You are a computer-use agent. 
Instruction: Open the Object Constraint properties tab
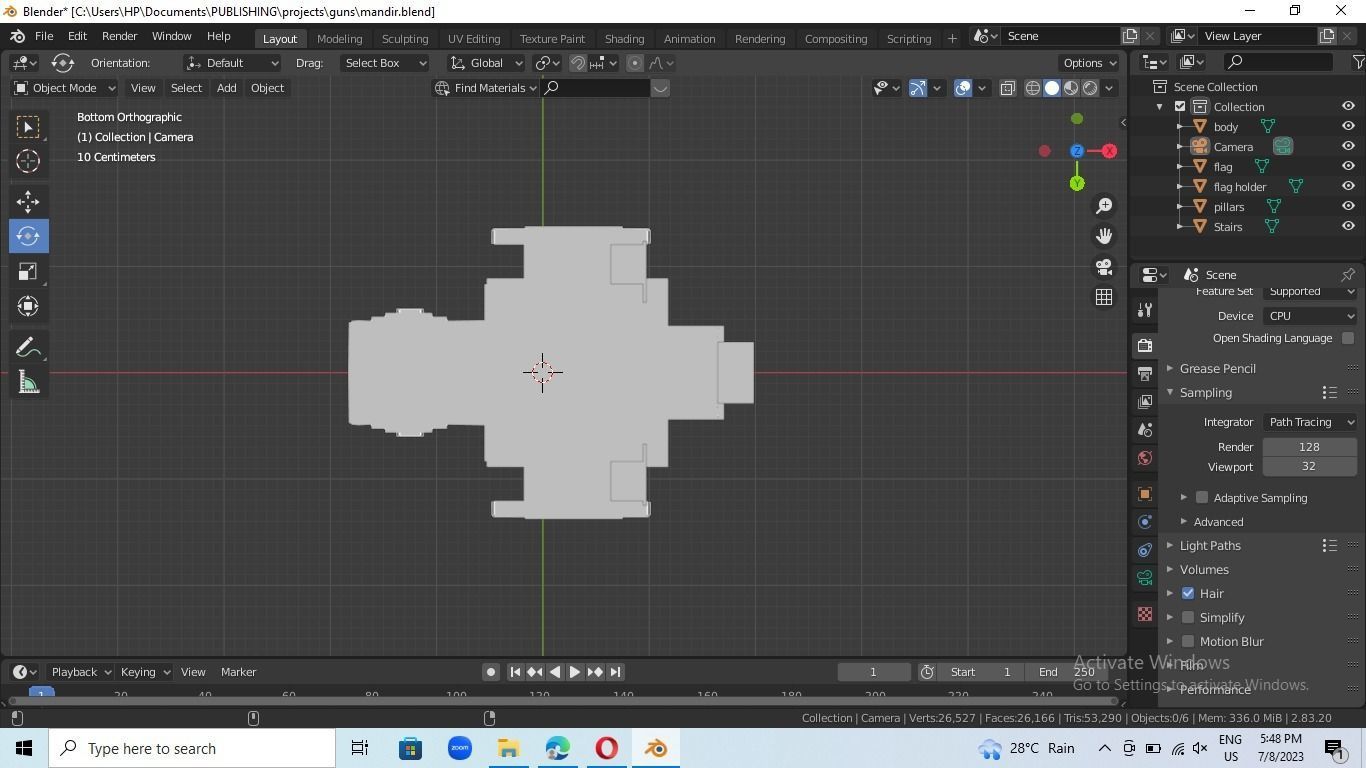(x=1145, y=550)
